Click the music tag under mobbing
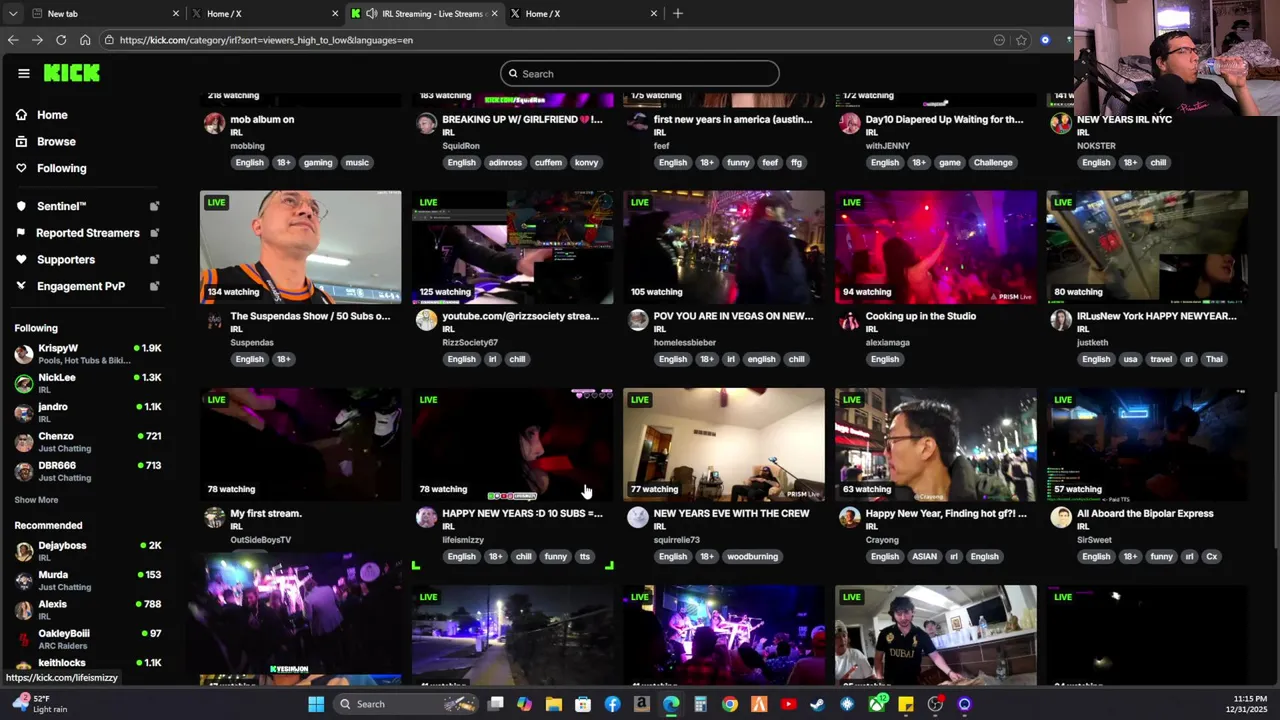 (357, 162)
